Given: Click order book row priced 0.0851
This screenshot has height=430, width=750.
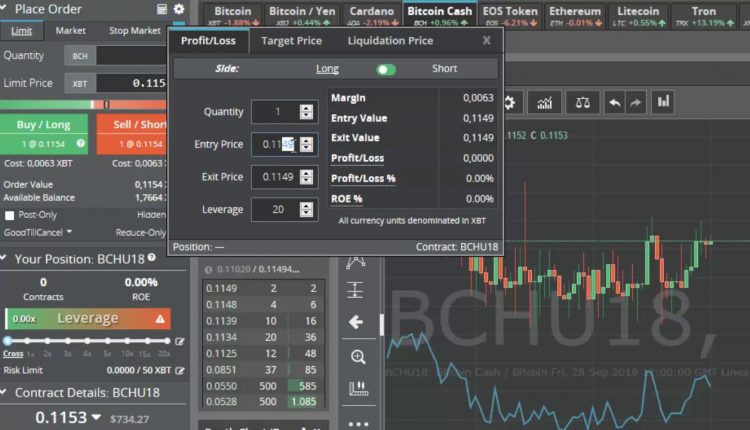Looking at the screenshot, I should 263,370.
